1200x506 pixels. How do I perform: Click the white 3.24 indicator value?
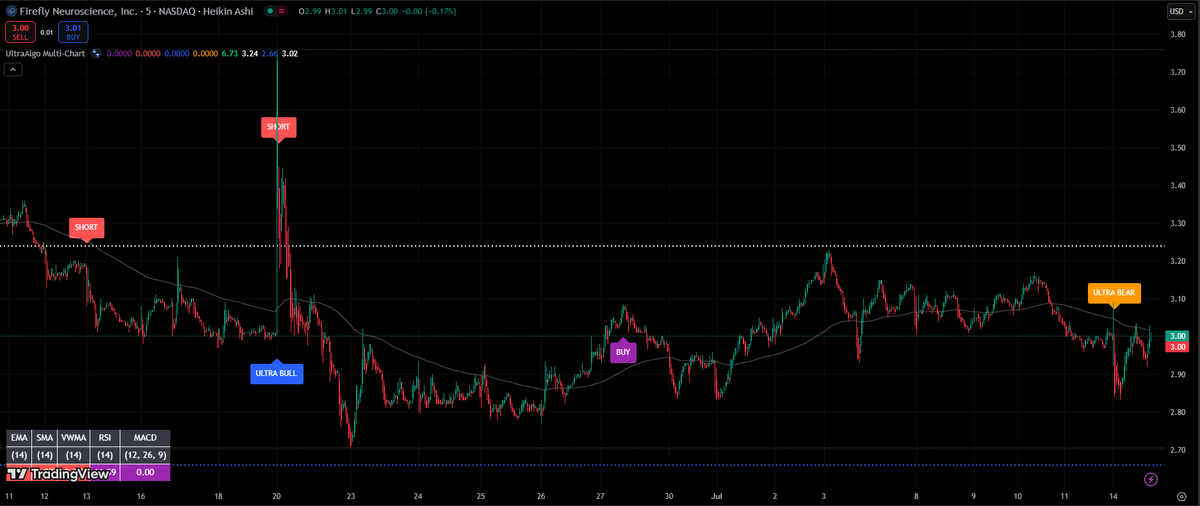tap(250, 53)
